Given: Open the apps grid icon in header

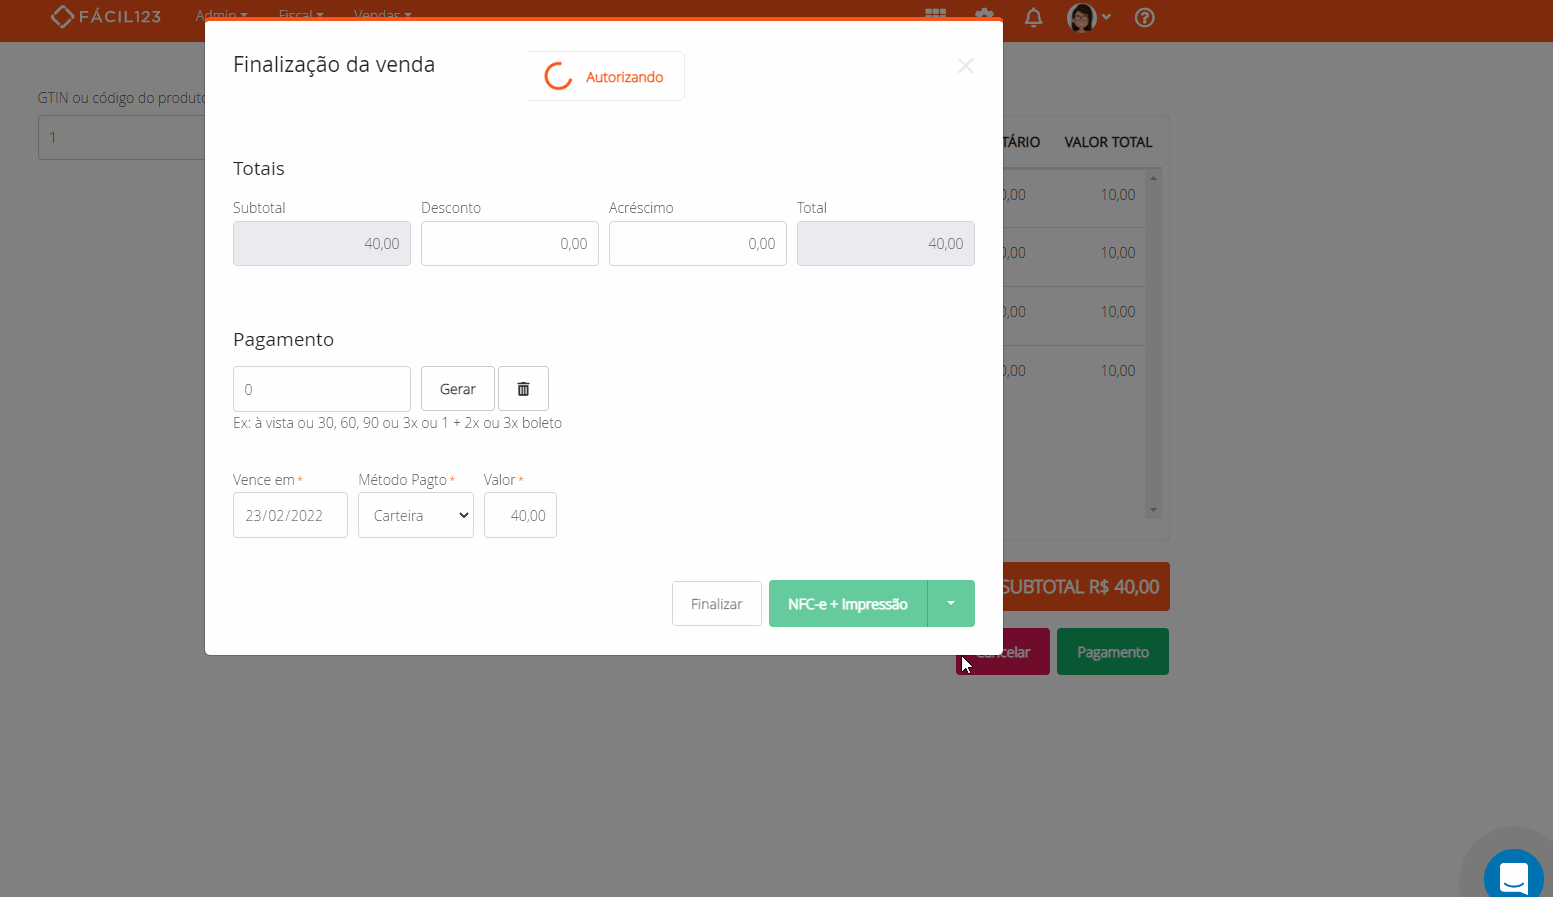Looking at the screenshot, I should (935, 15).
